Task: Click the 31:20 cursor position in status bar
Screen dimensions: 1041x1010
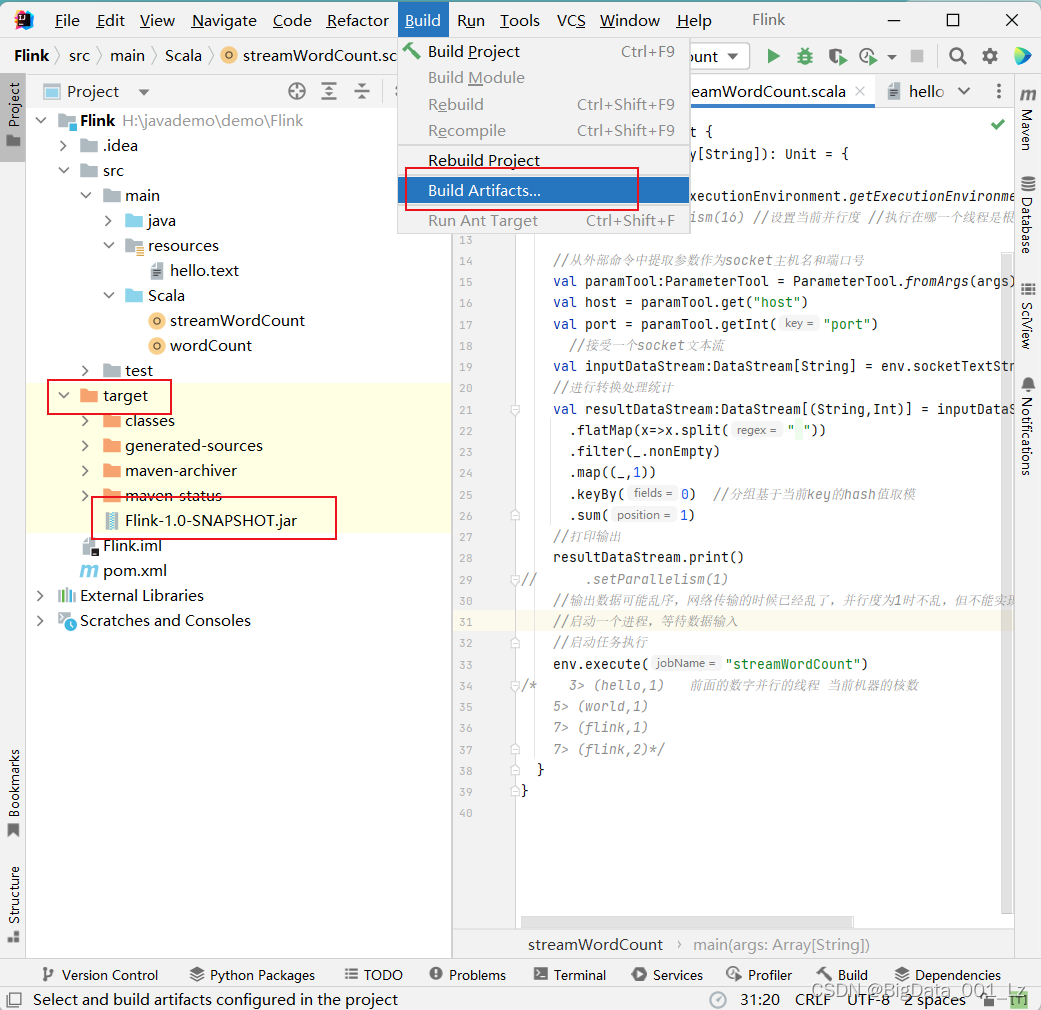Action: tap(760, 999)
